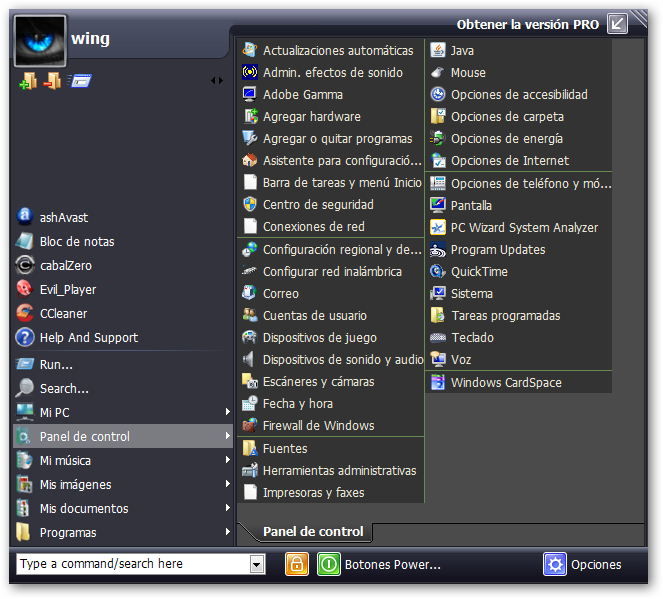Open Cuentas de usuario entry

click(314, 315)
